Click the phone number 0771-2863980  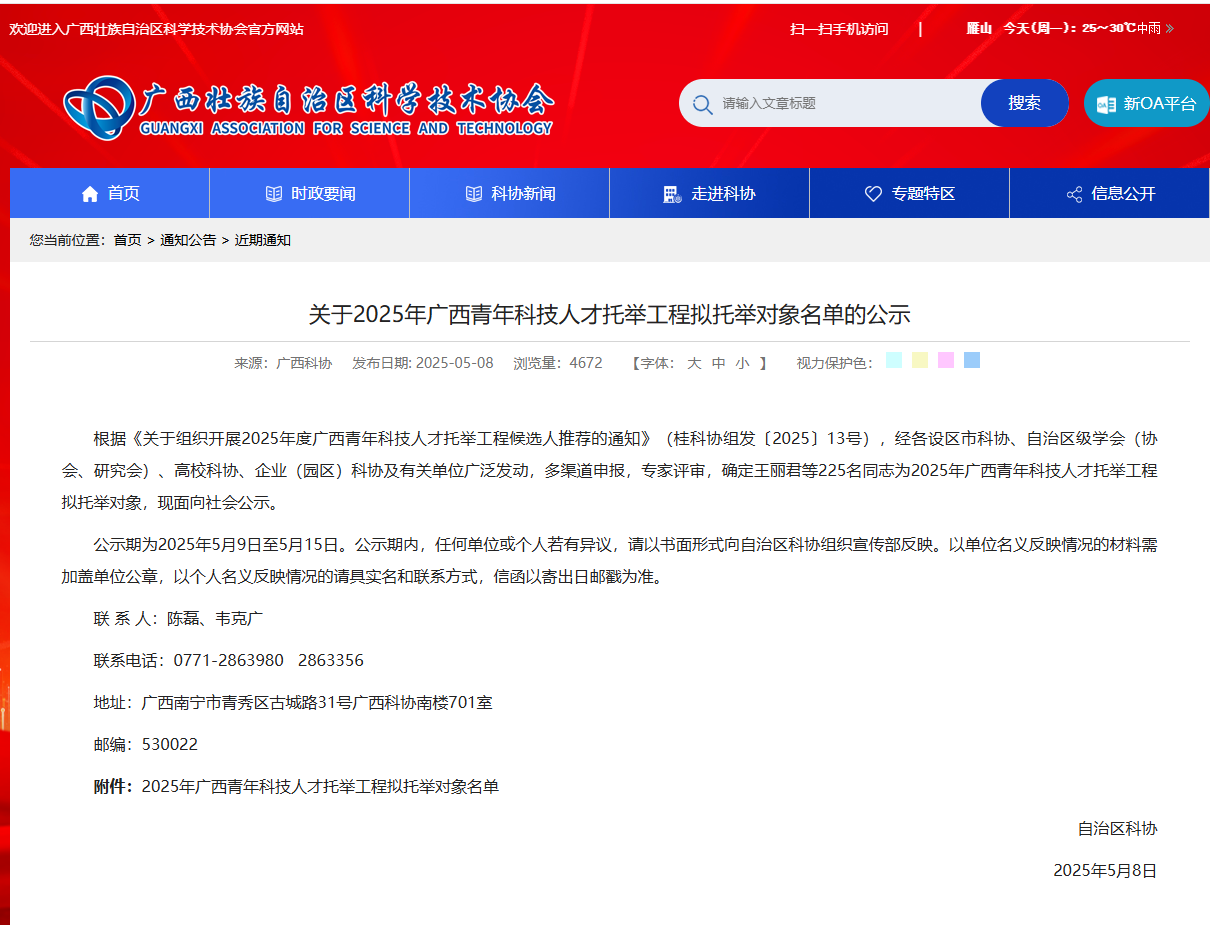pyautogui.click(x=229, y=661)
